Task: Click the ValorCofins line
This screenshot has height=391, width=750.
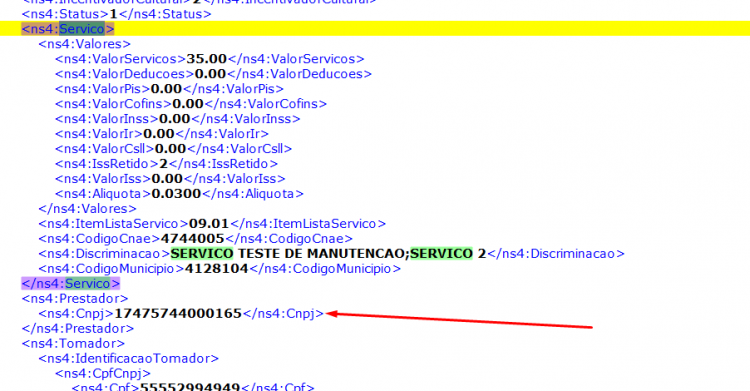Action: (x=191, y=104)
